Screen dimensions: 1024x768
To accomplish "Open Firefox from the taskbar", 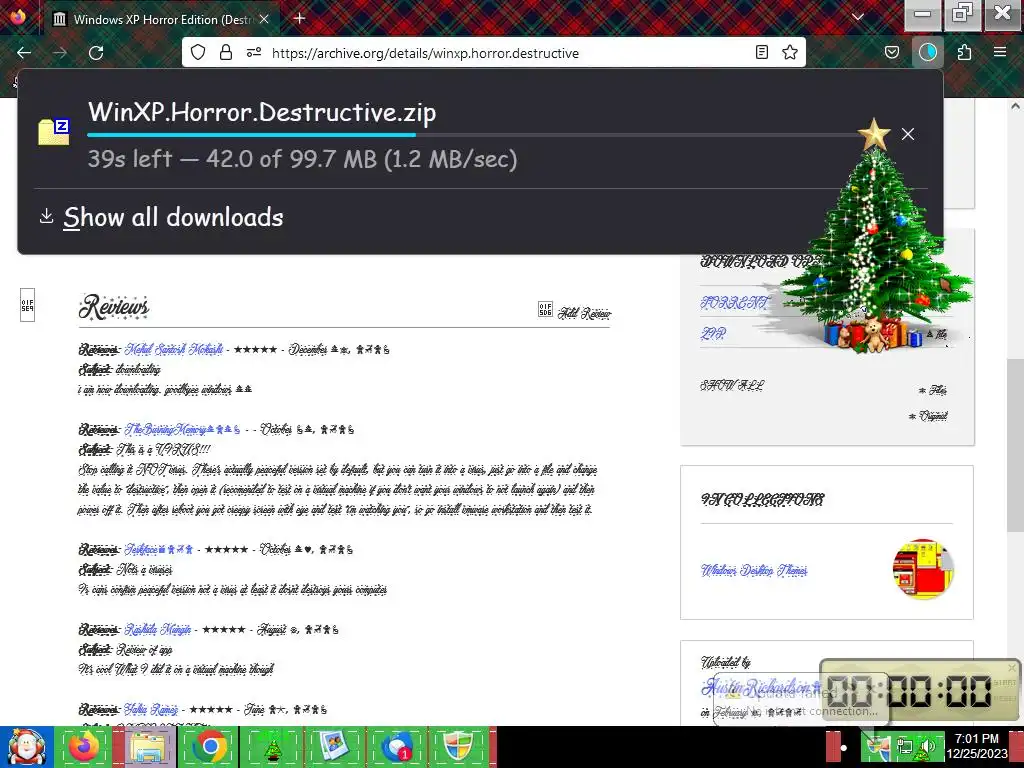I will click(84, 746).
